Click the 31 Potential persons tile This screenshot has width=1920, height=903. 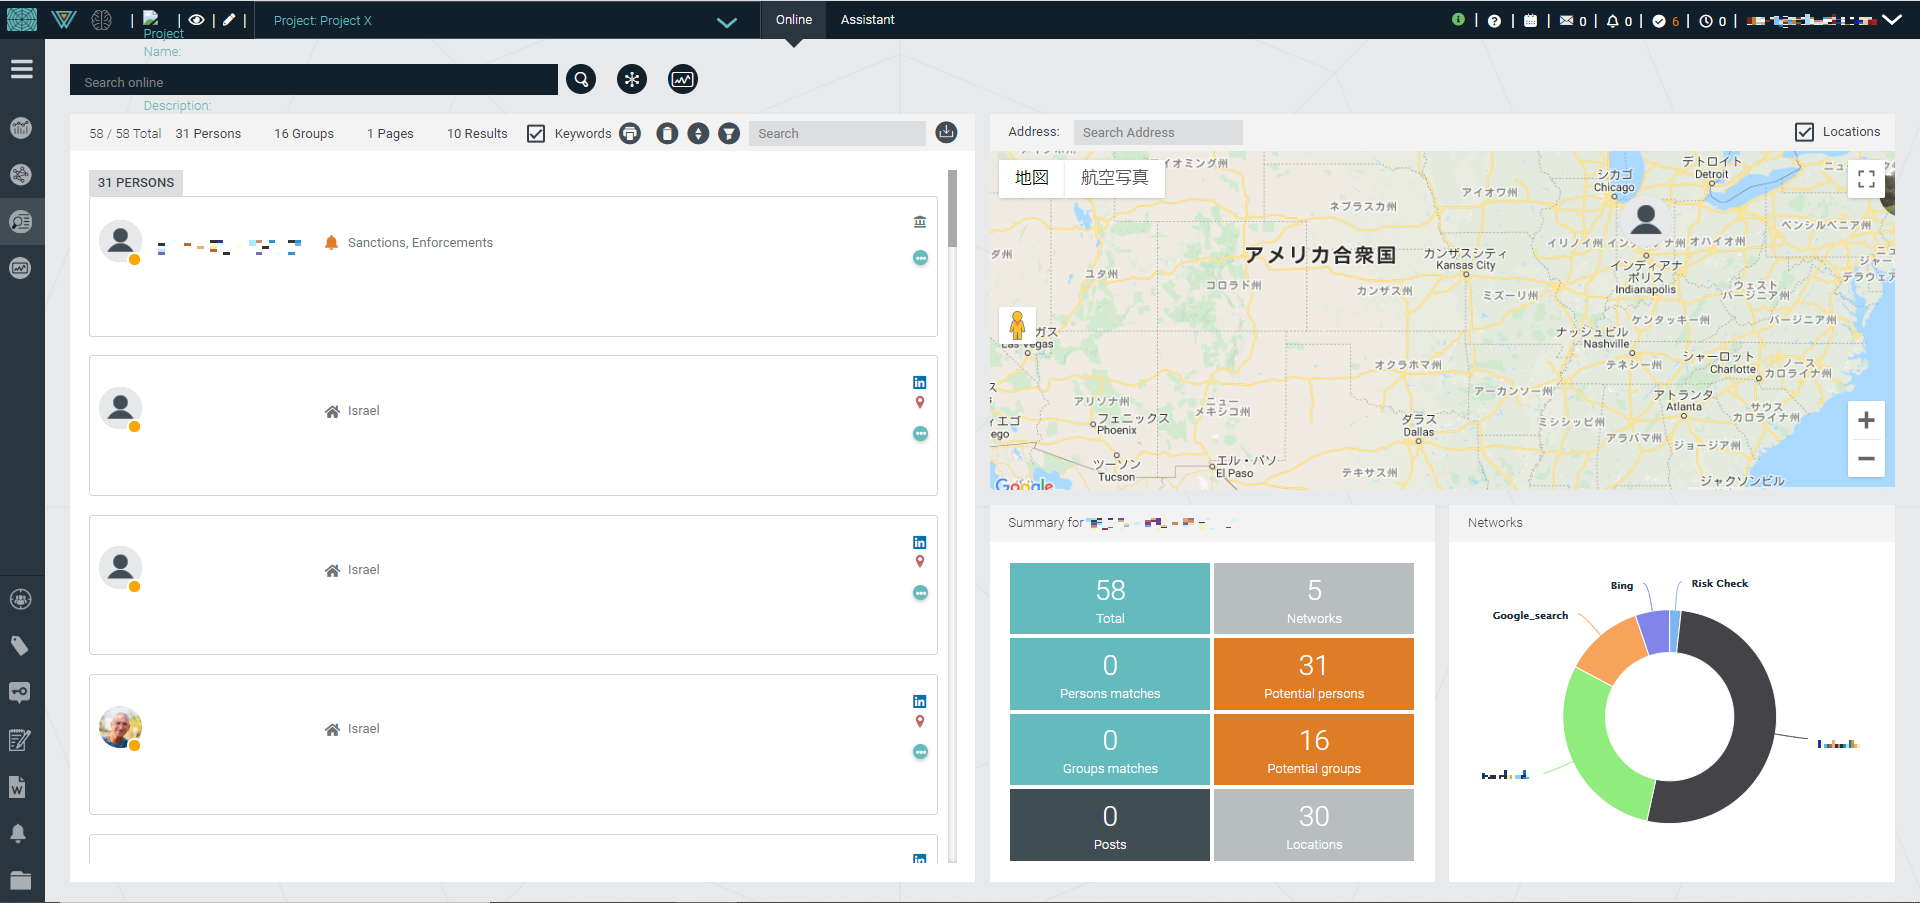pos(1313,674)
